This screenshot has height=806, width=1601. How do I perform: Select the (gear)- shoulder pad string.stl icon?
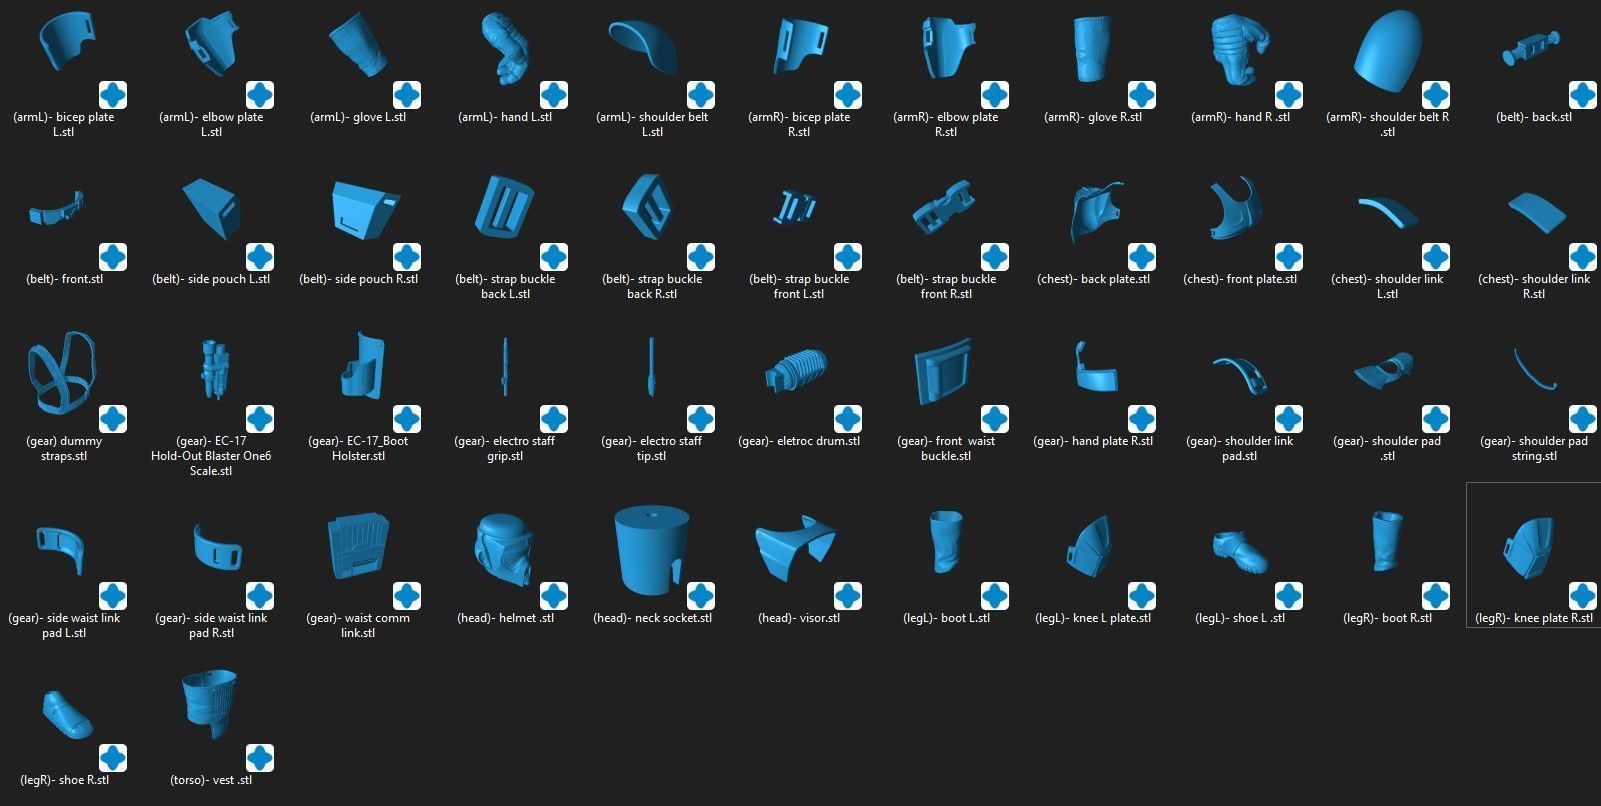point(1534,368)
